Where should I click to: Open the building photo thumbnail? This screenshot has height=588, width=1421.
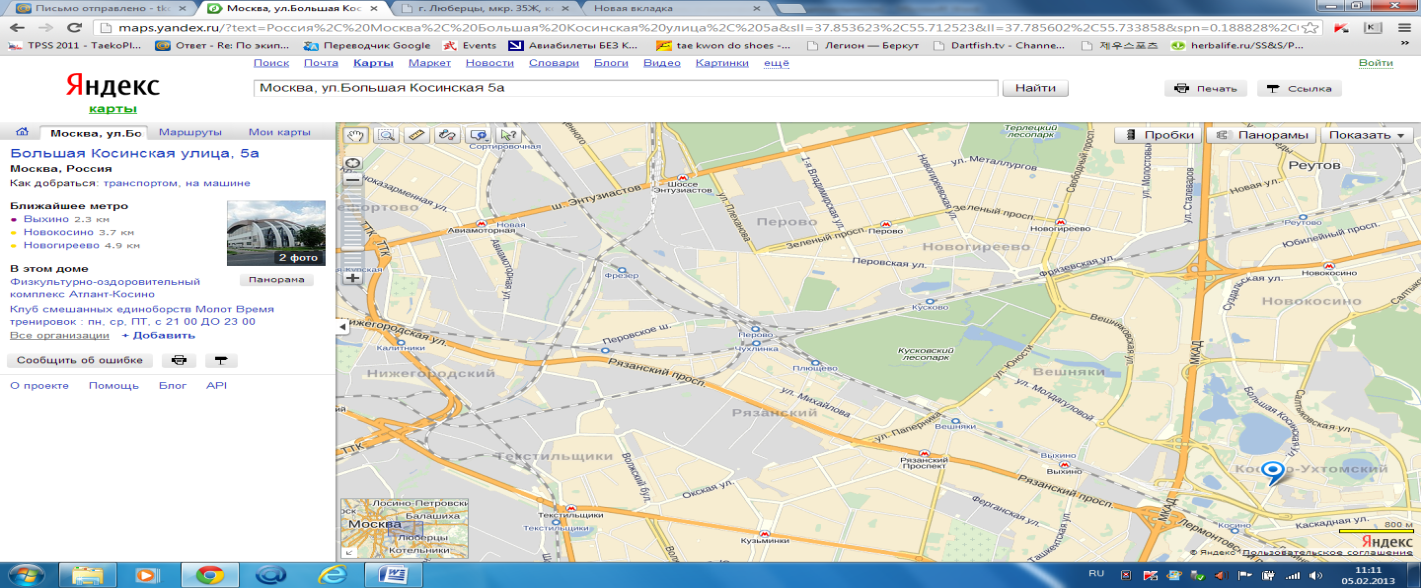[275, 234]
